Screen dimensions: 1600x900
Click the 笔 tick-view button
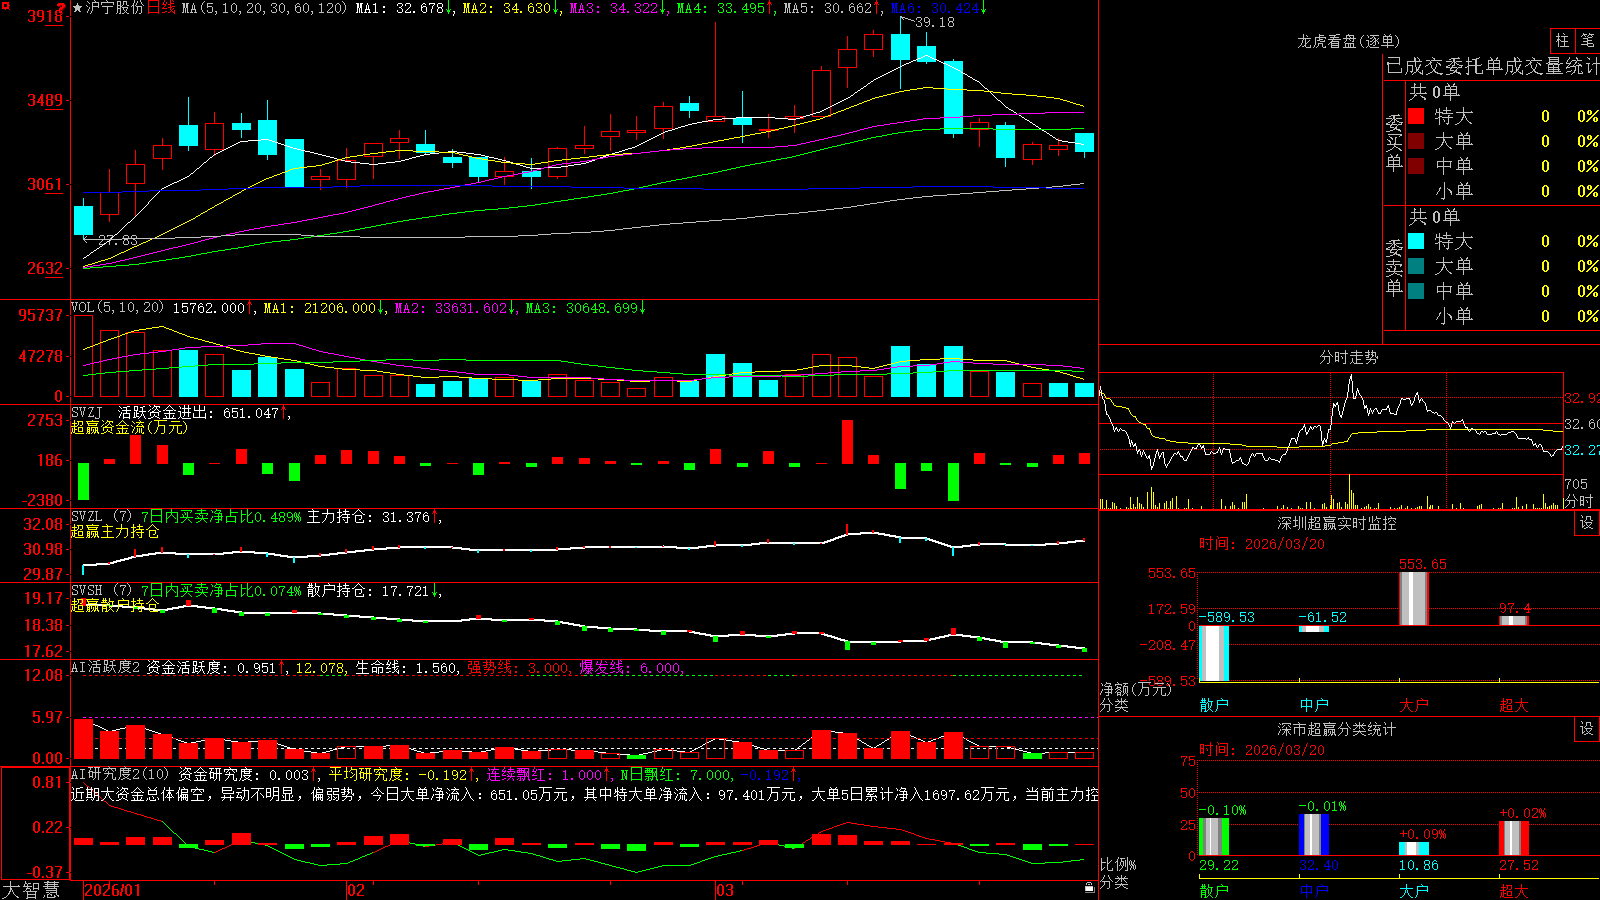(x=1587, y=41)
